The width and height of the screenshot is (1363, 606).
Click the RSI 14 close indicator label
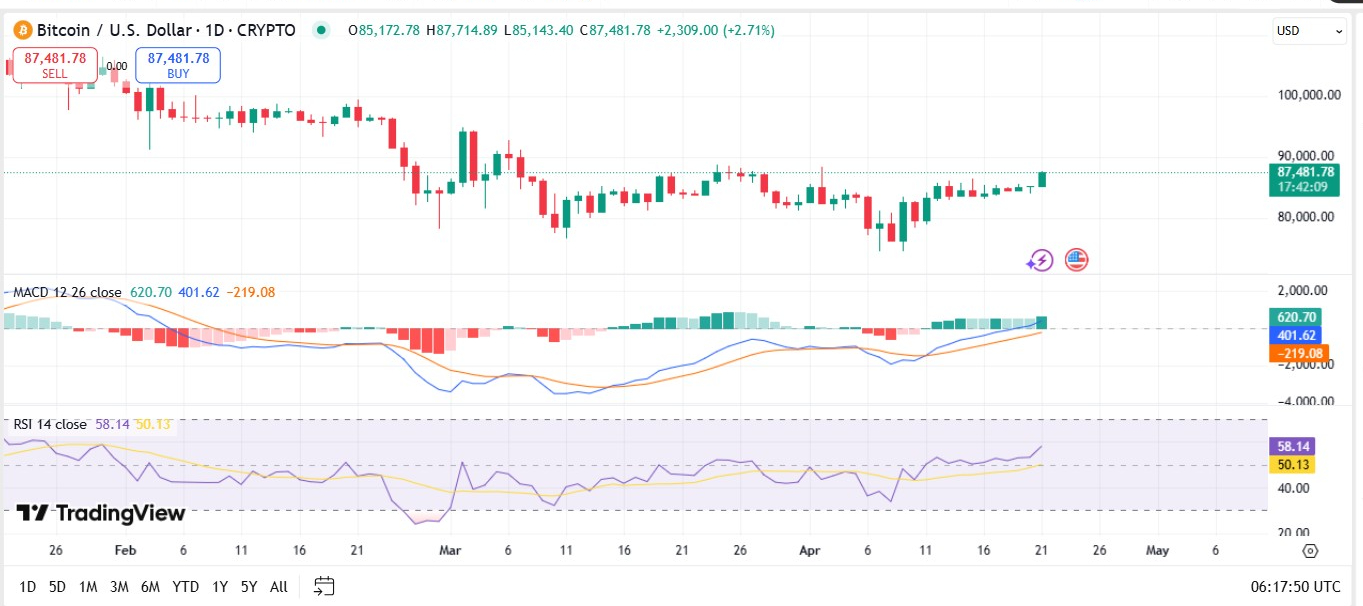point(50,424)
